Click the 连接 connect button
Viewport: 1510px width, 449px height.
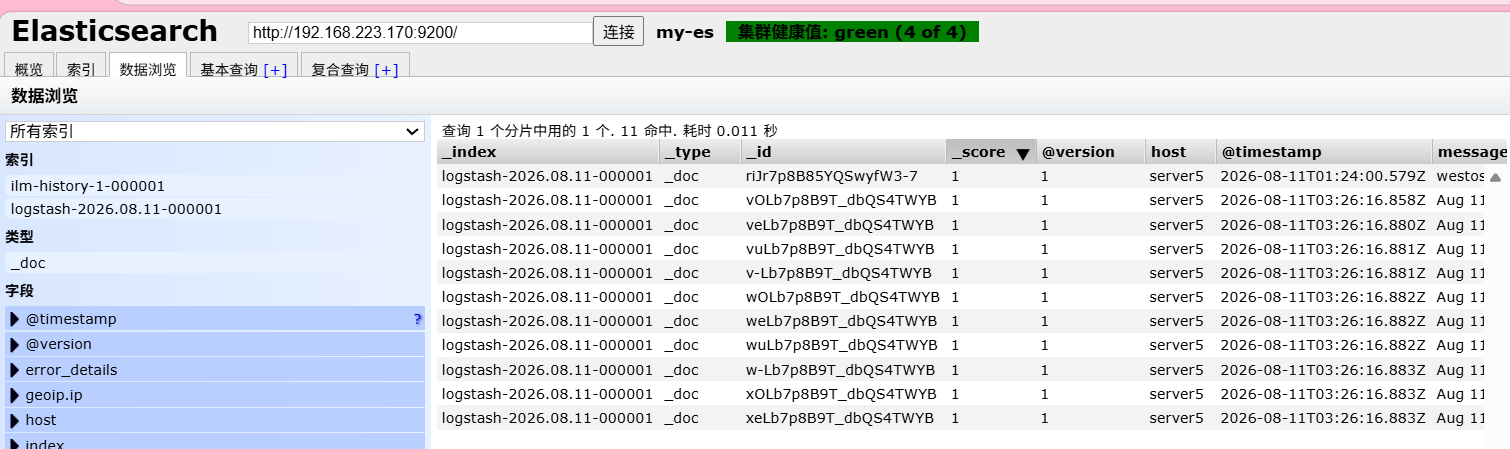pyautogui.click(x=619, y=32)
